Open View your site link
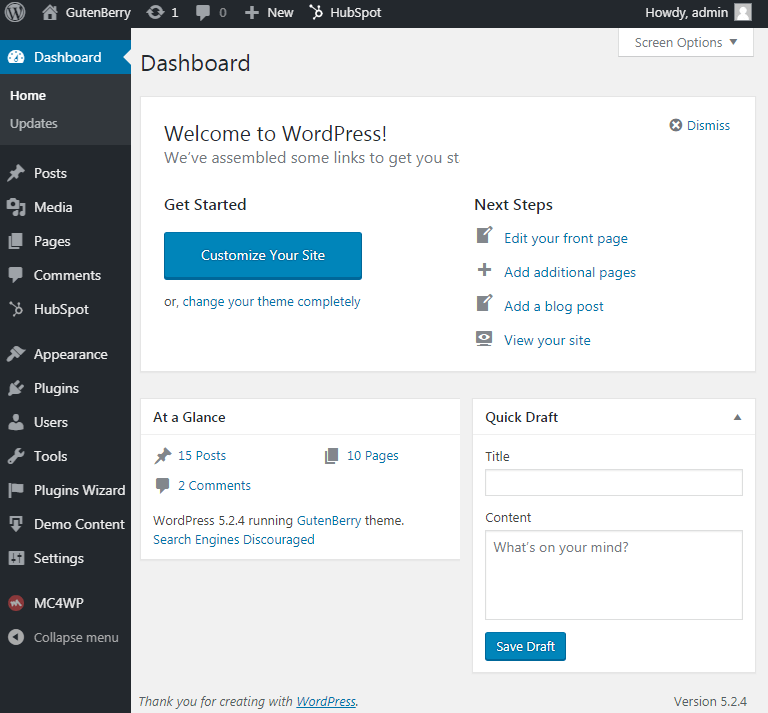The image size is (768, 713). click(548, 340)
